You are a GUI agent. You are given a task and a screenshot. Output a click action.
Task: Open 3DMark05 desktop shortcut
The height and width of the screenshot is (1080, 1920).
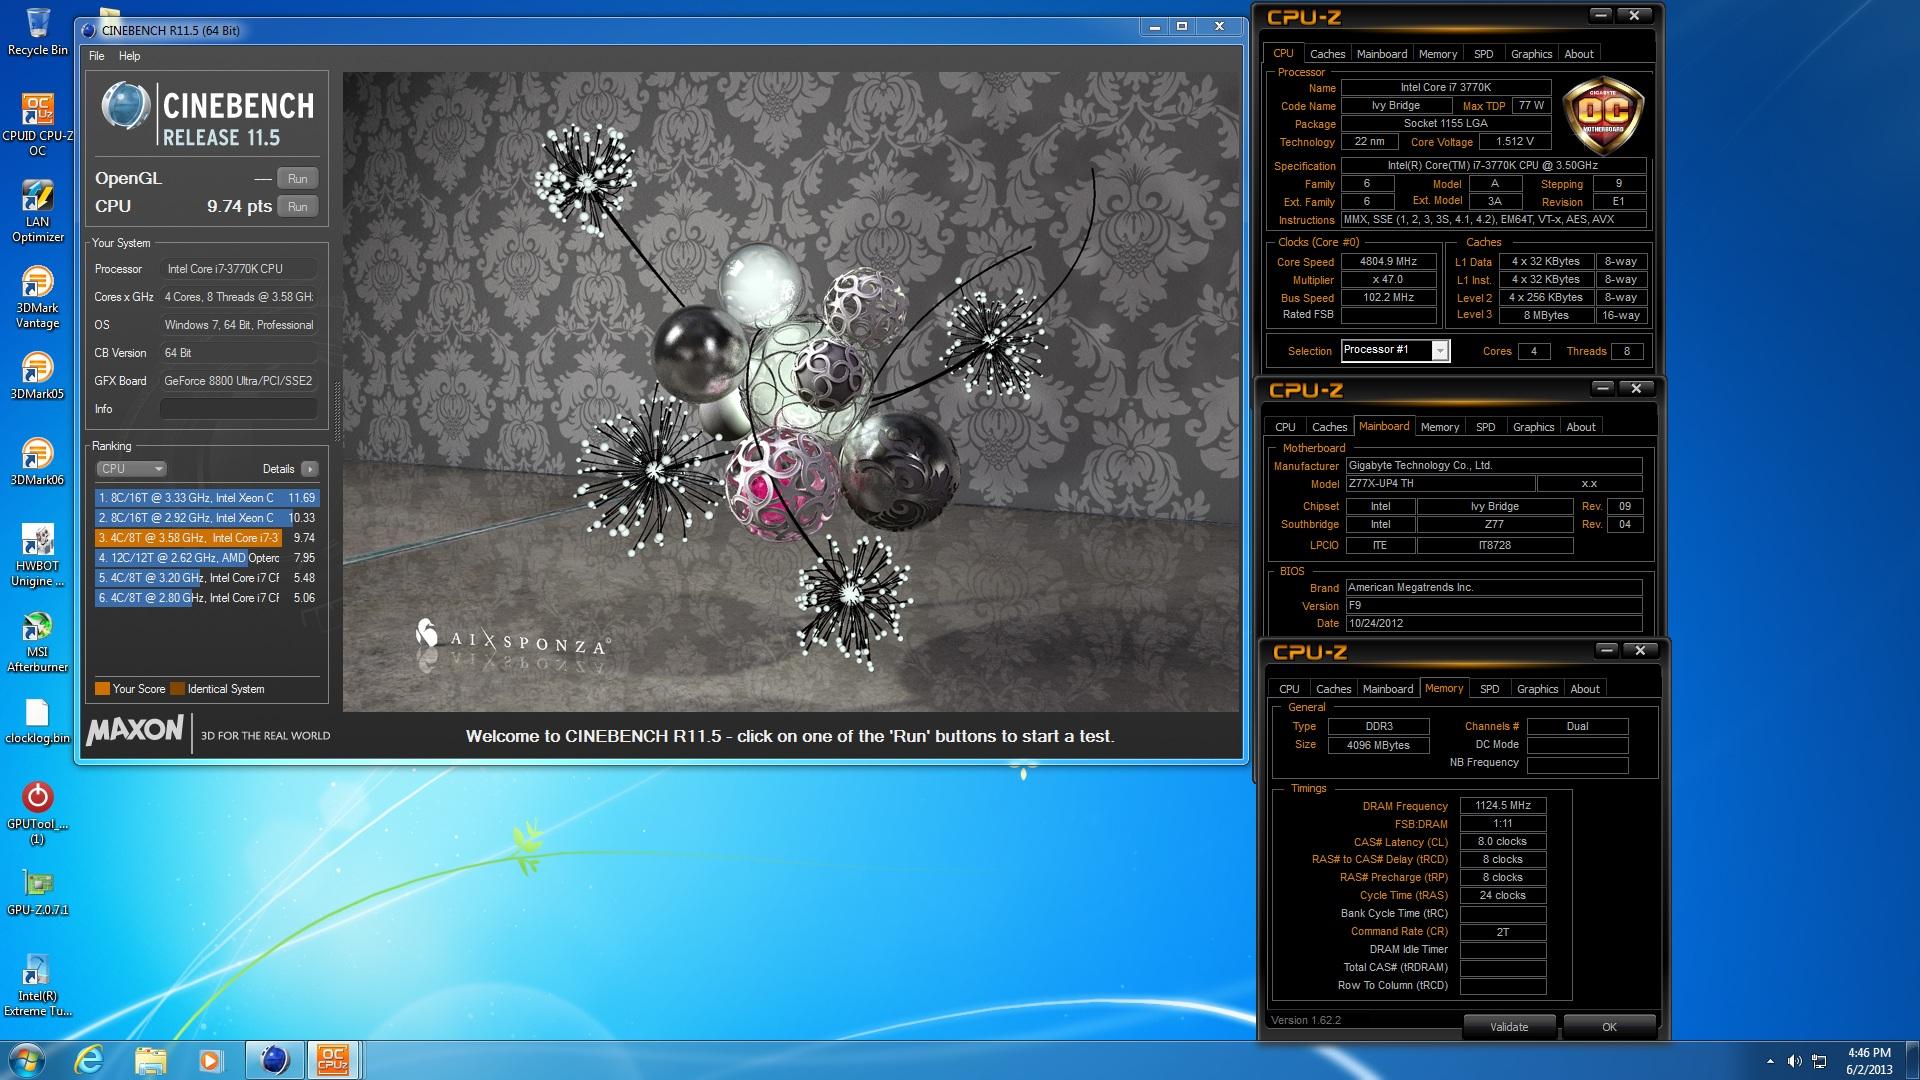37,375
